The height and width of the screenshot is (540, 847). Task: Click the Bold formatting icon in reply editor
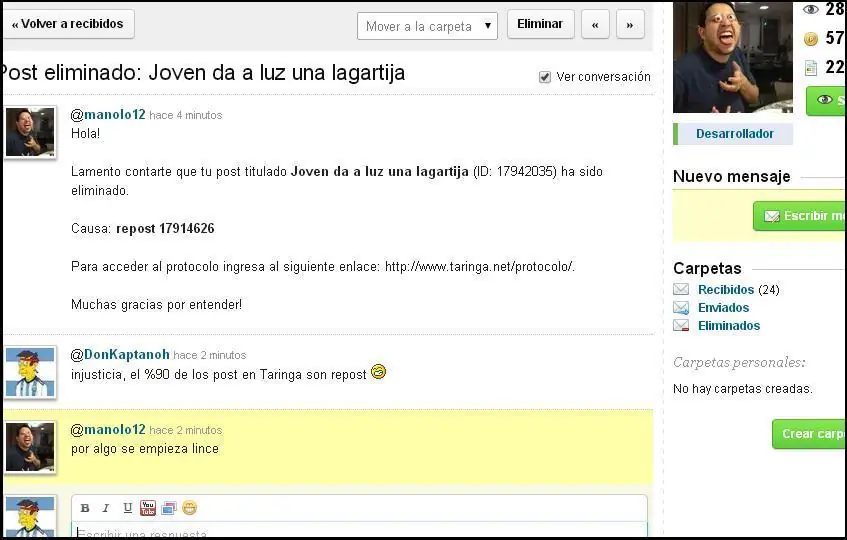tap(85, 508)
